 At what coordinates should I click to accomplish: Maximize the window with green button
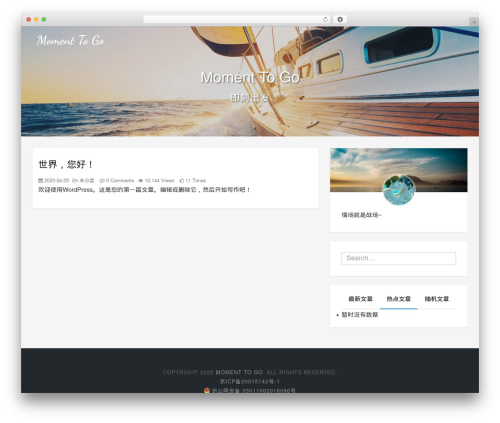(44, 19)
